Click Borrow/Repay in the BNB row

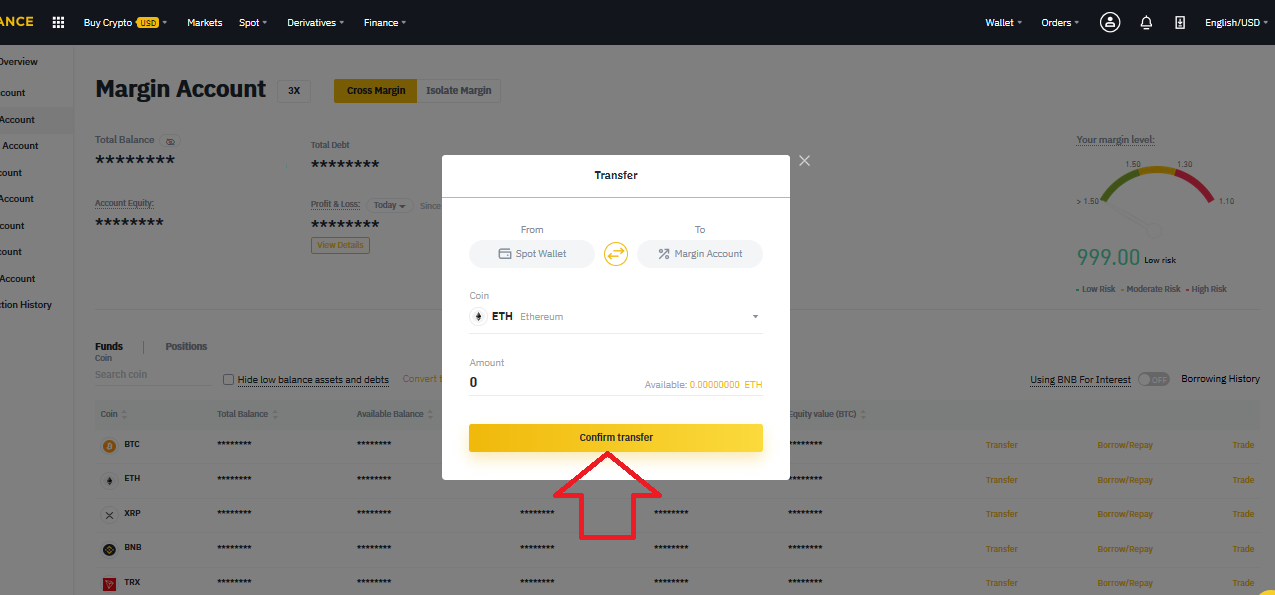pyautogui.click(x=1125, y=549)
